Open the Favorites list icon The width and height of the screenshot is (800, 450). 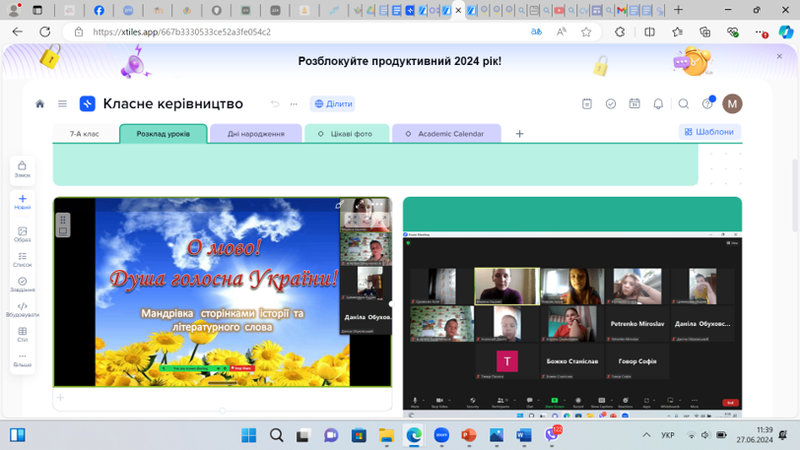tap(678, 32)
